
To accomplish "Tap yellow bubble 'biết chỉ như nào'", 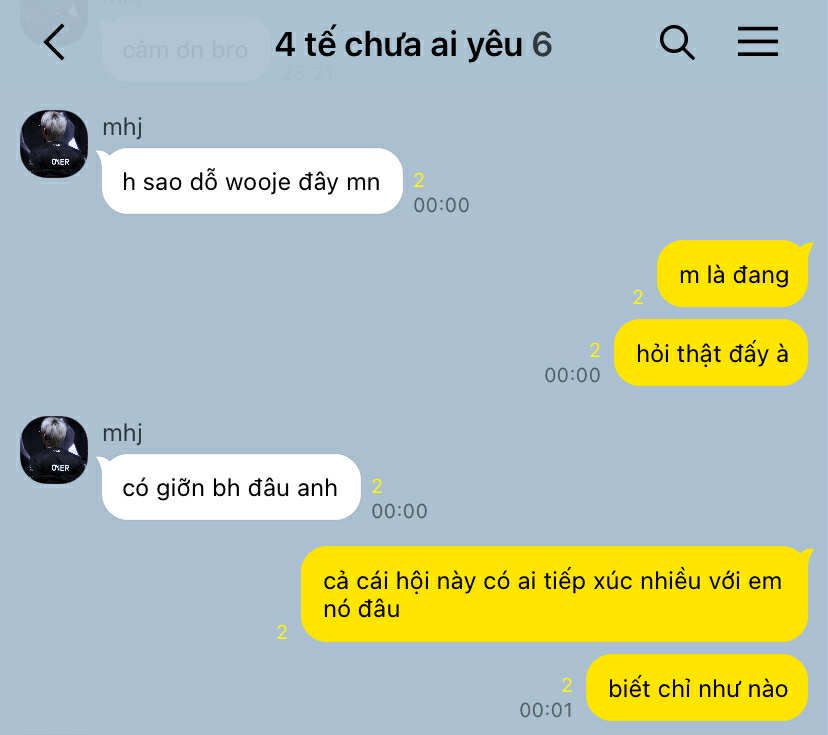I will coord(697,688).
